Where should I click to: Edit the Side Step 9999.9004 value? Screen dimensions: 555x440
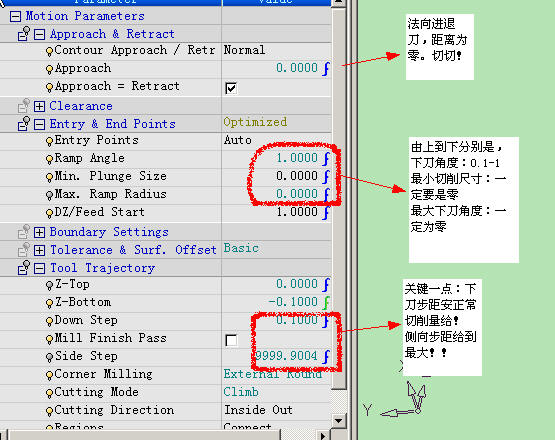(x=286, y=356)
